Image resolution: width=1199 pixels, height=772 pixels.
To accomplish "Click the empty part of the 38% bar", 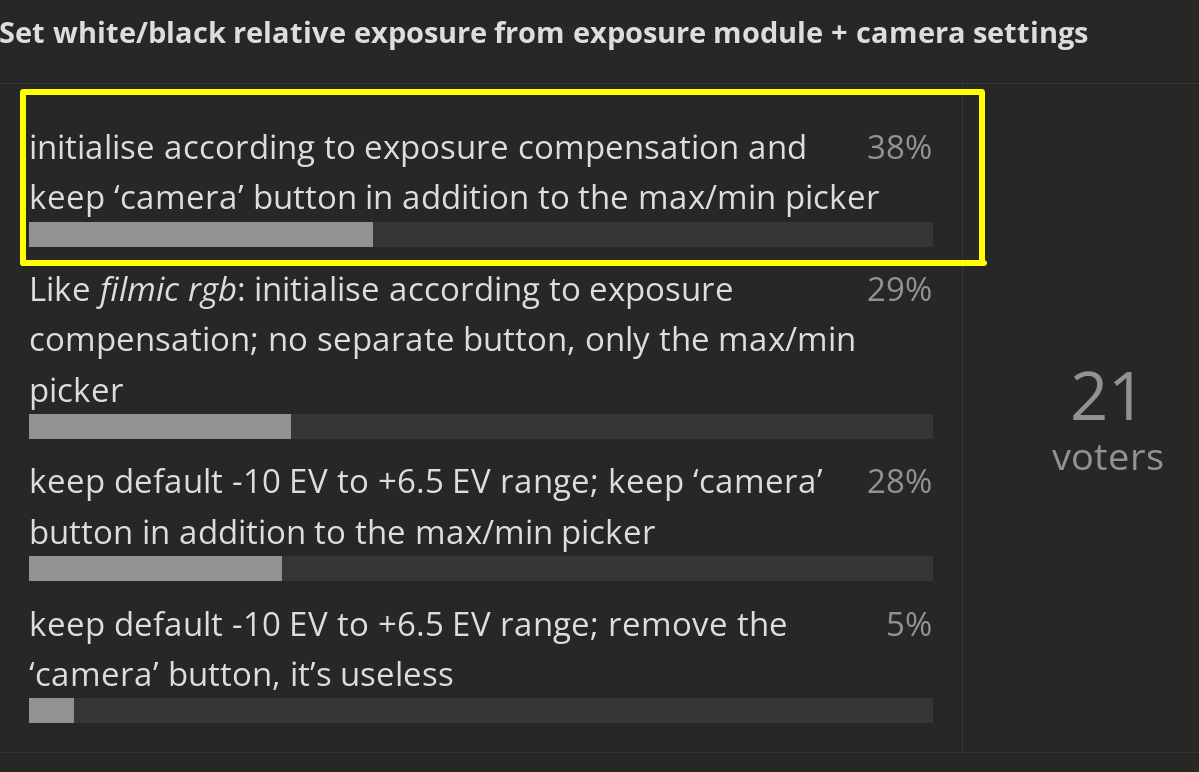I will [x=652, y=234].
